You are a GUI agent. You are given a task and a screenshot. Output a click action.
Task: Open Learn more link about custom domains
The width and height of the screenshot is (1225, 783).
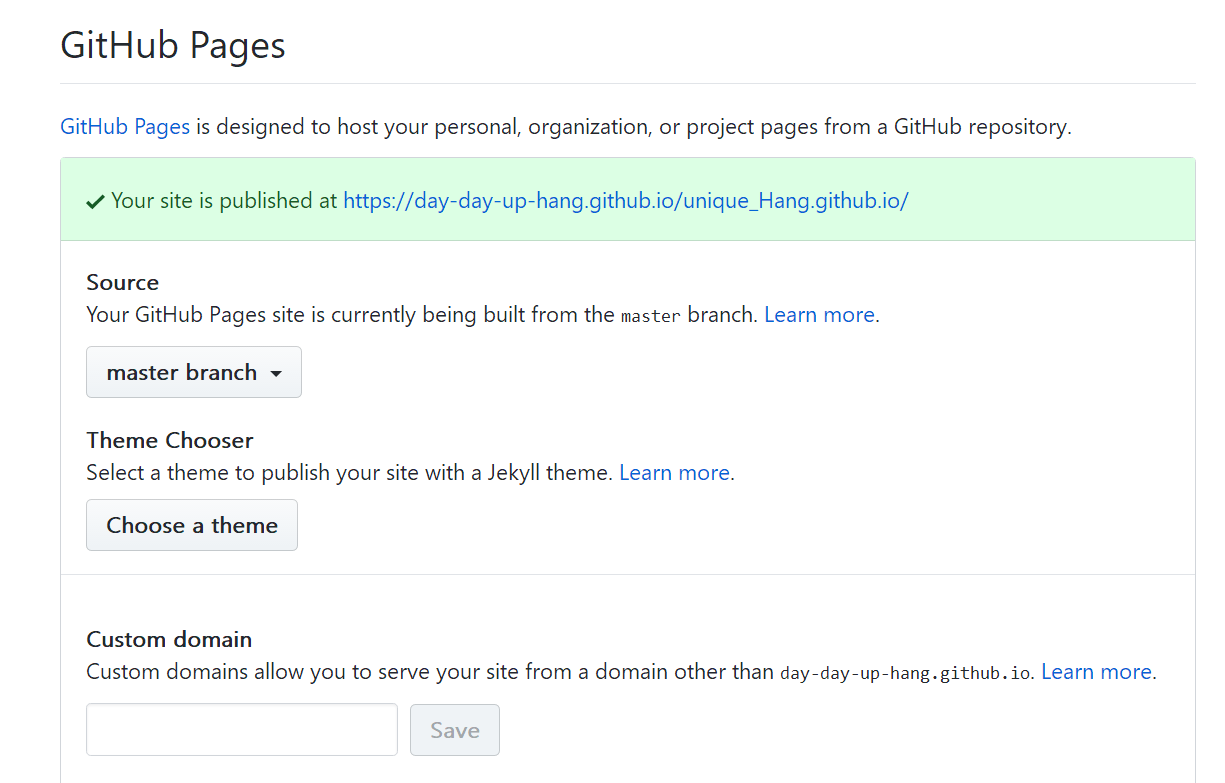(x=1096, y=672)
